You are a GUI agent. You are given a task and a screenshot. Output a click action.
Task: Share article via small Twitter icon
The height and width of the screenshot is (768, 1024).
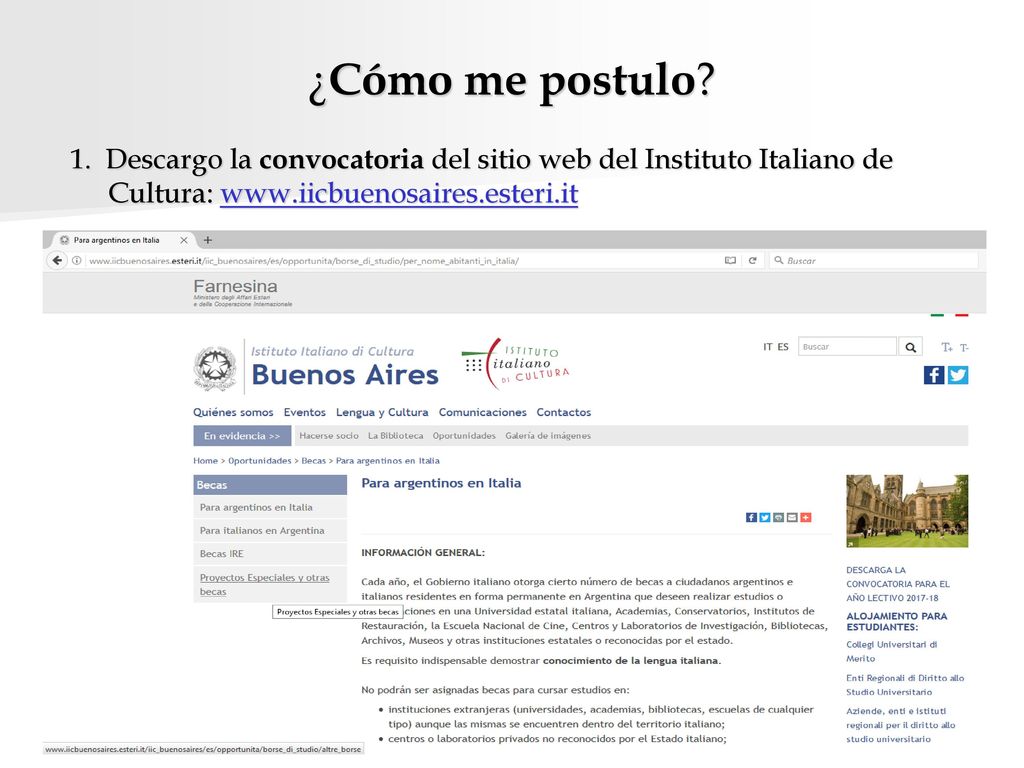click(765, 517)
